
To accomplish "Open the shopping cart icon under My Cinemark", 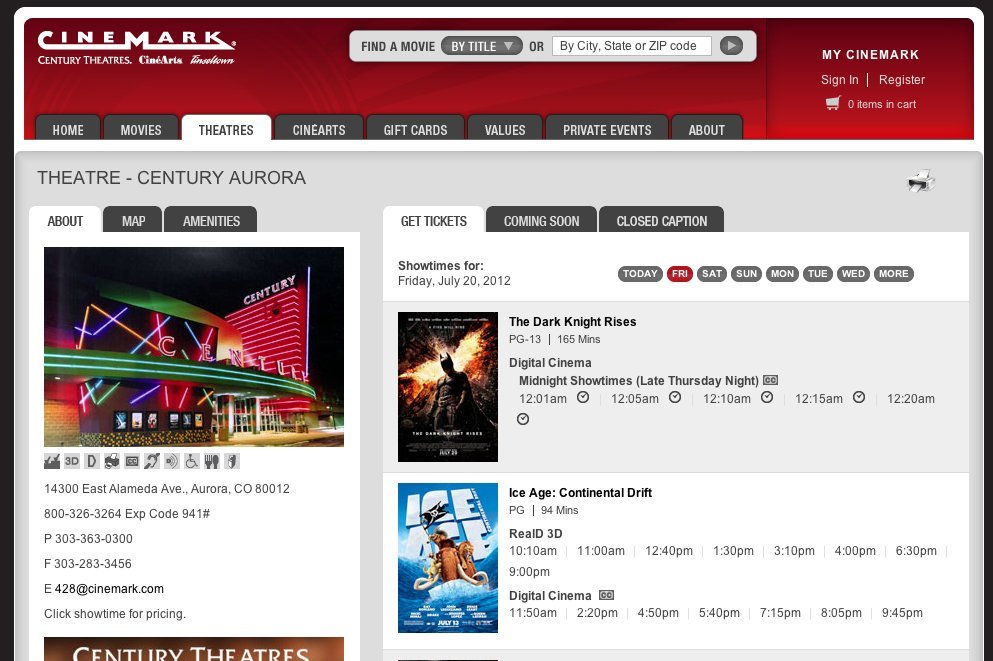I will 832,103.
